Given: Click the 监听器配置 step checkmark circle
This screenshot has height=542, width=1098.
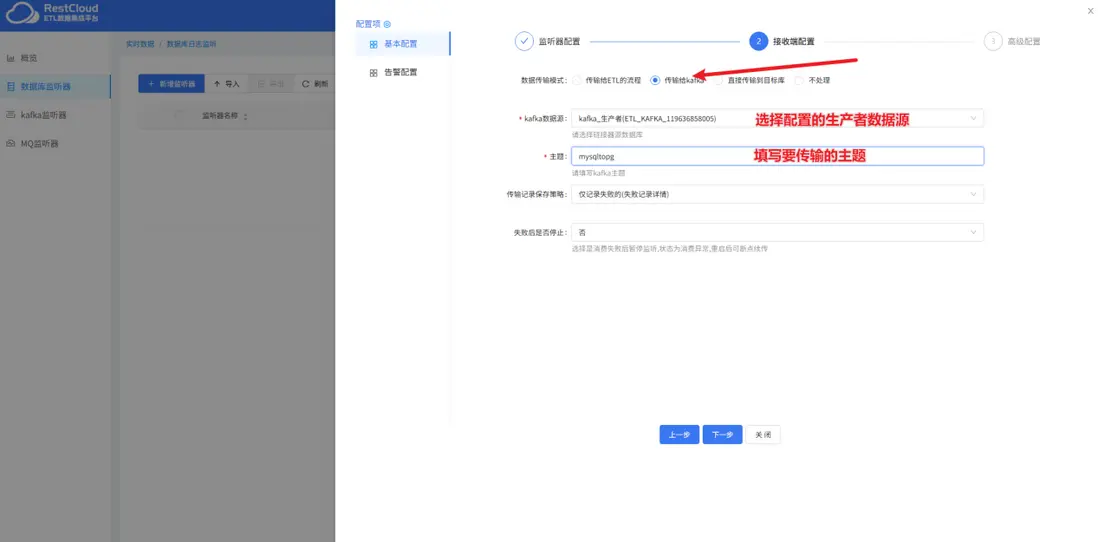Looking at the screenshot, I should pos(524,41).
